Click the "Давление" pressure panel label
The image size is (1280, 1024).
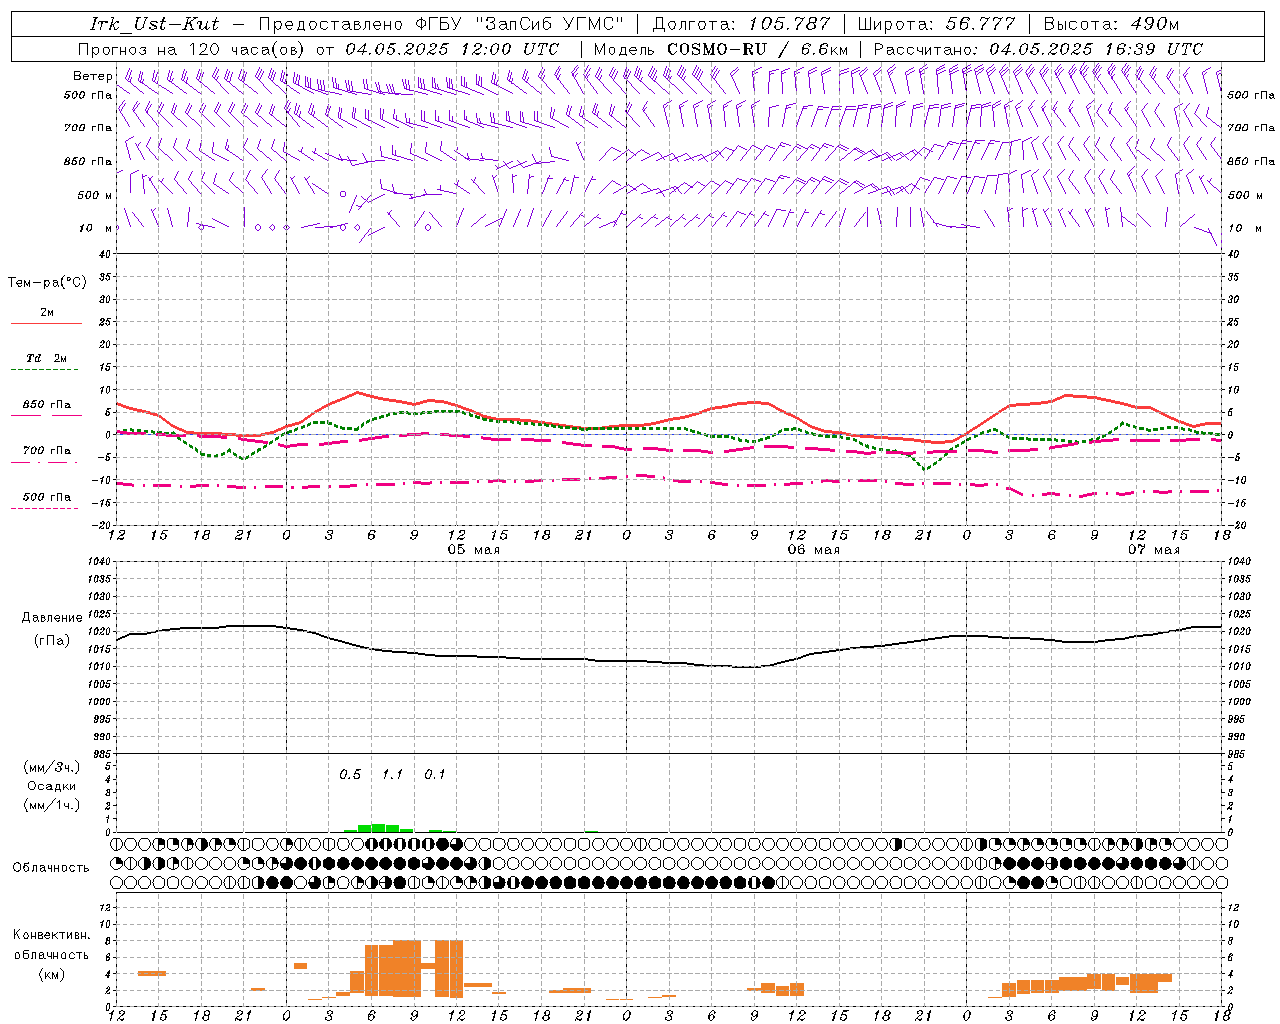click(x=52, y=618)
